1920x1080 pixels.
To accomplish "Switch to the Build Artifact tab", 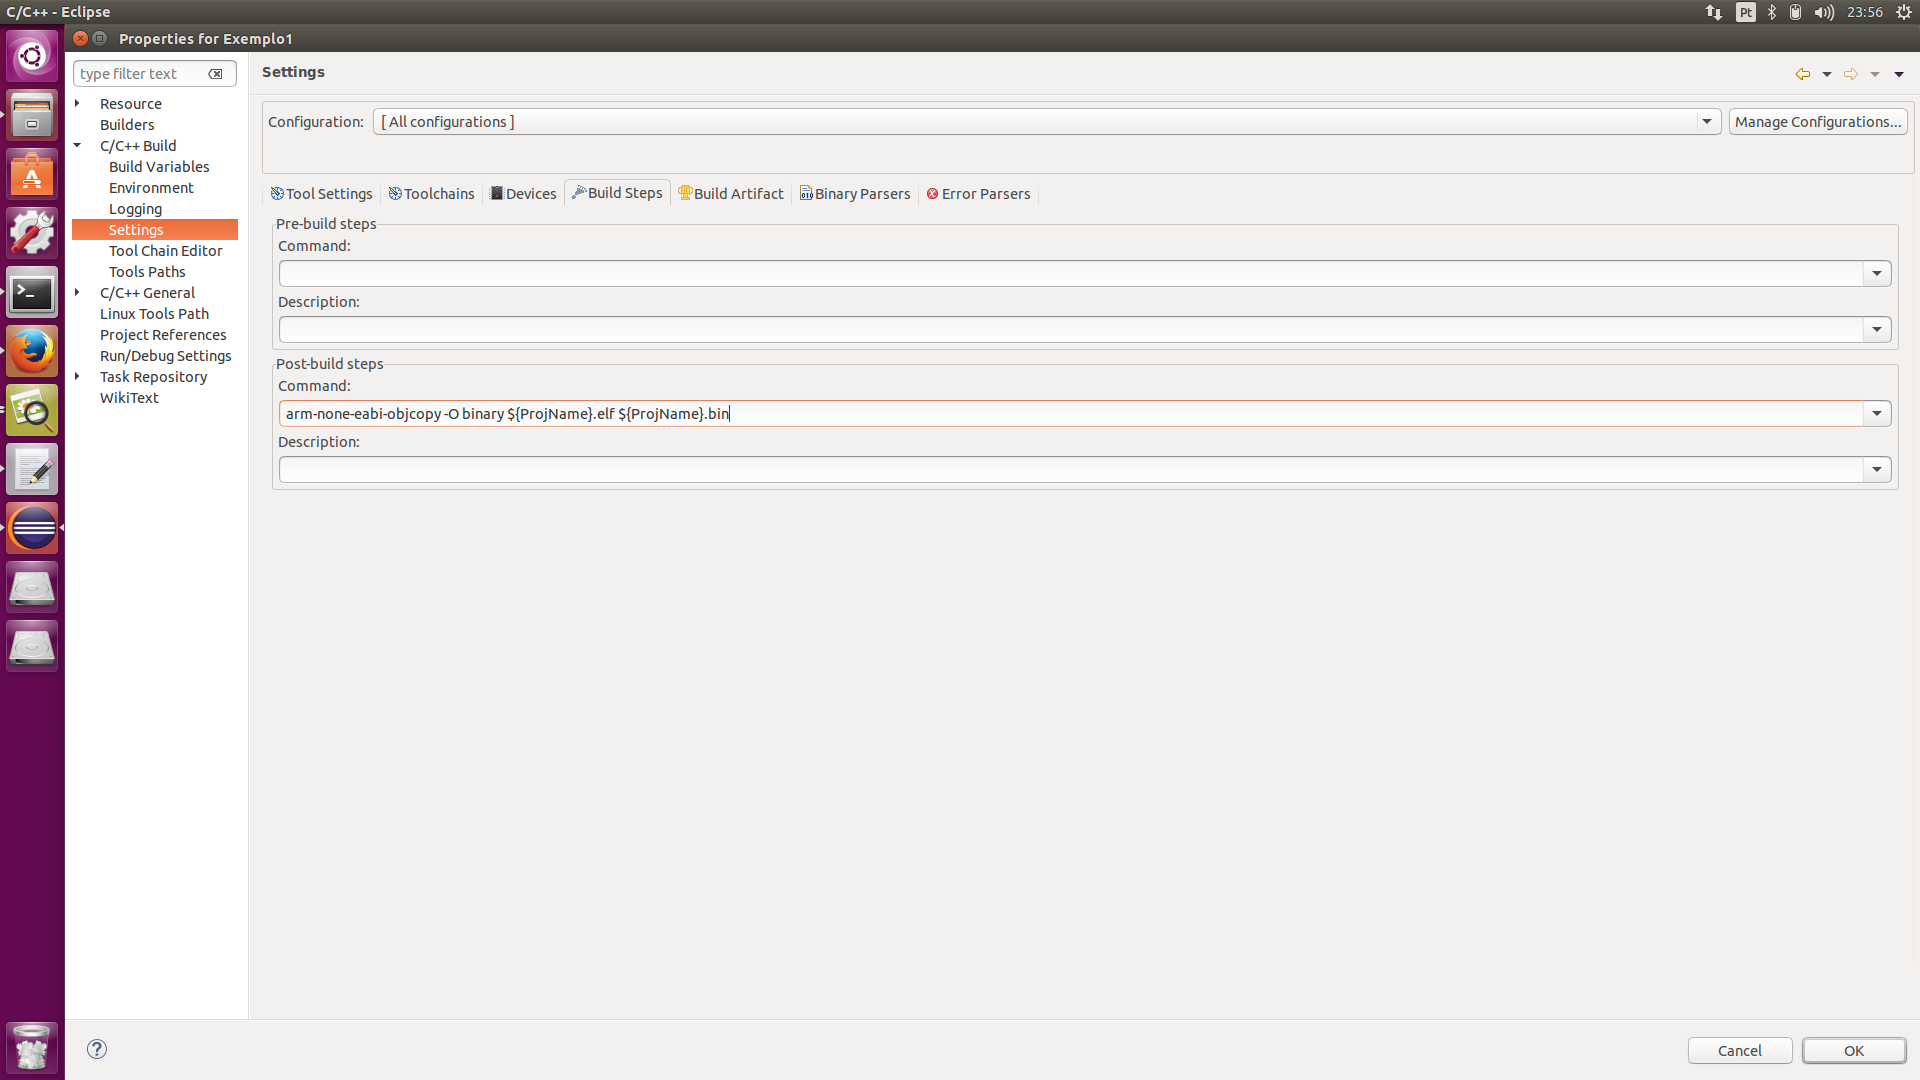I will pos(730,194).
